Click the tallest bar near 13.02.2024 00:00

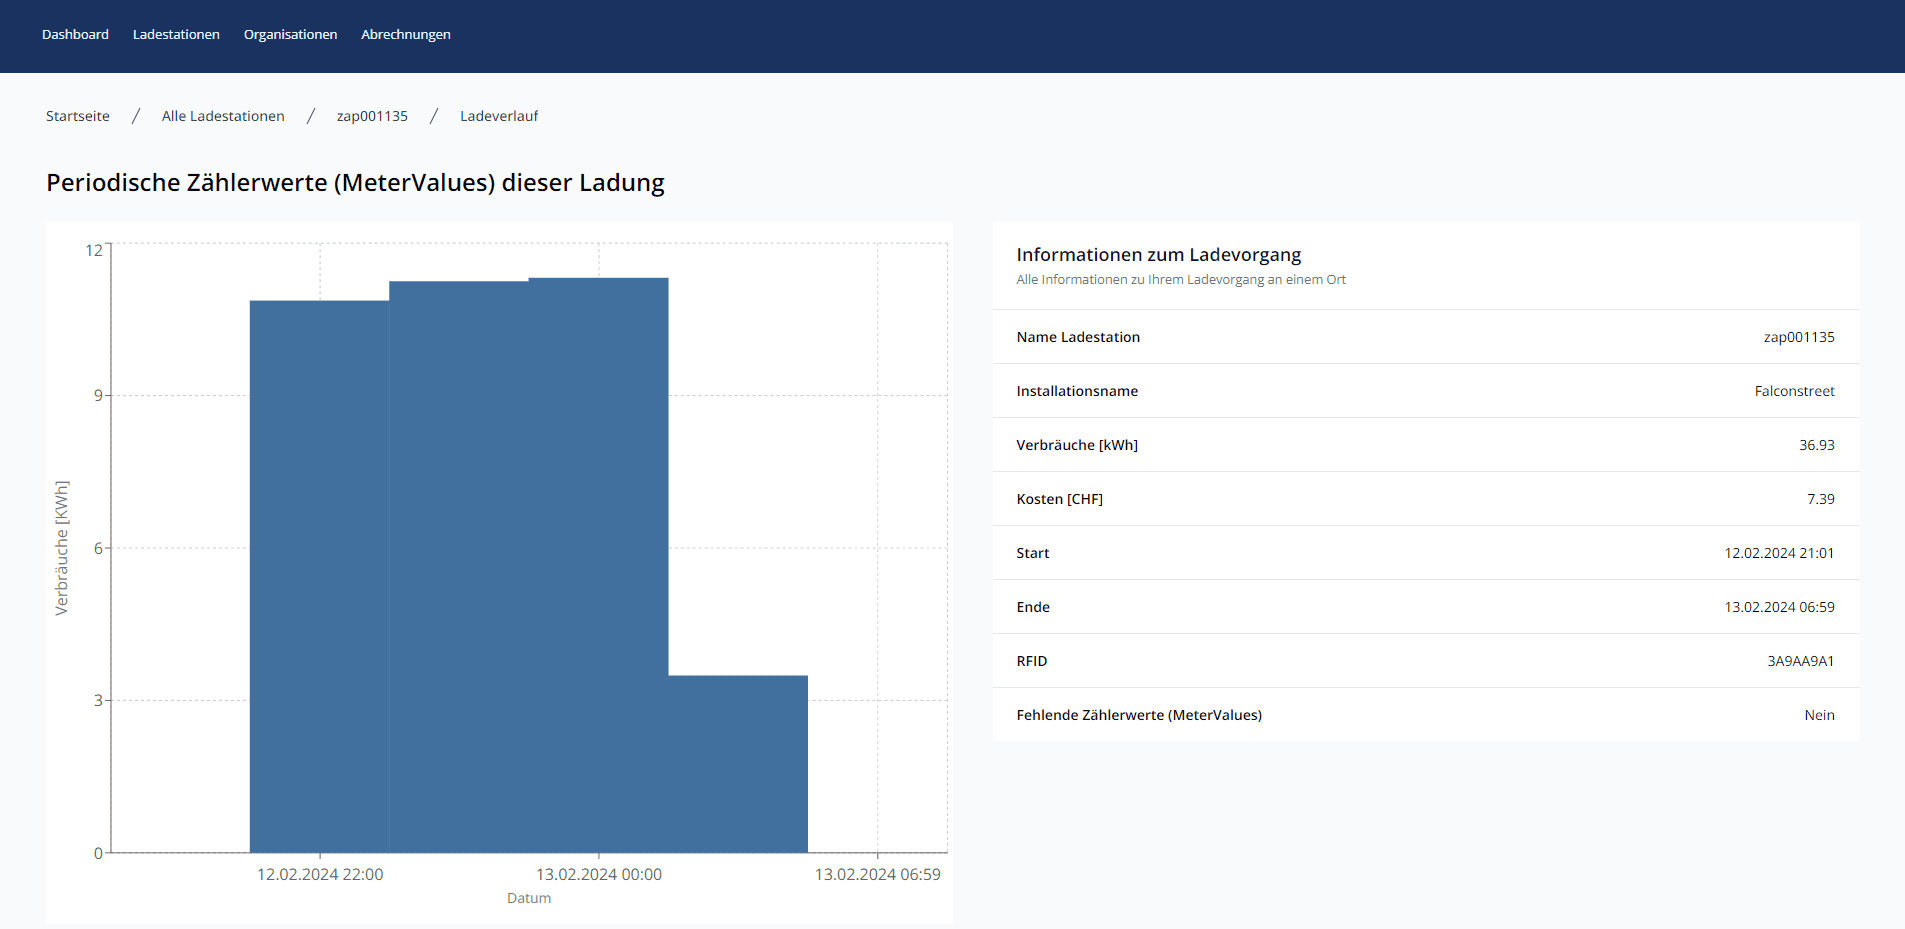point(598,565)
